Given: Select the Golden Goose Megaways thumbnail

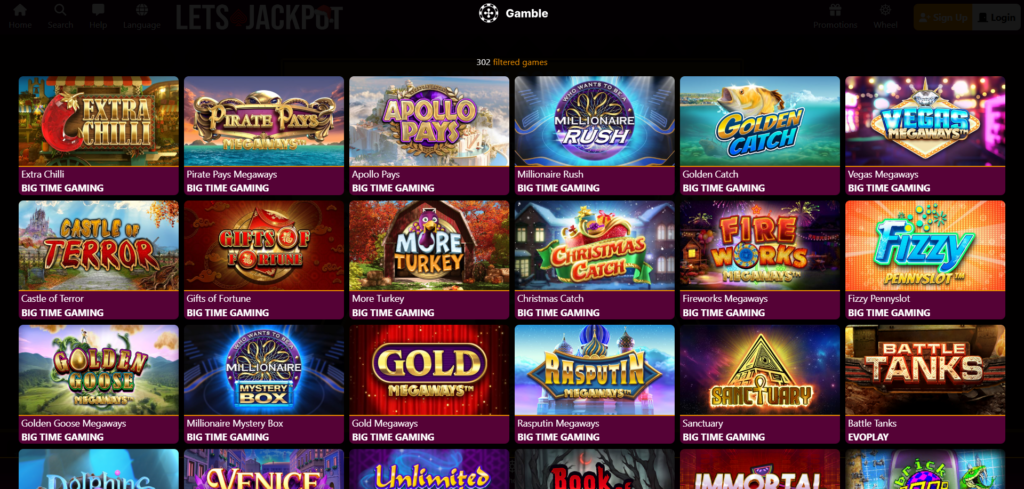Looking at the screenshot, I should (99, 370).
